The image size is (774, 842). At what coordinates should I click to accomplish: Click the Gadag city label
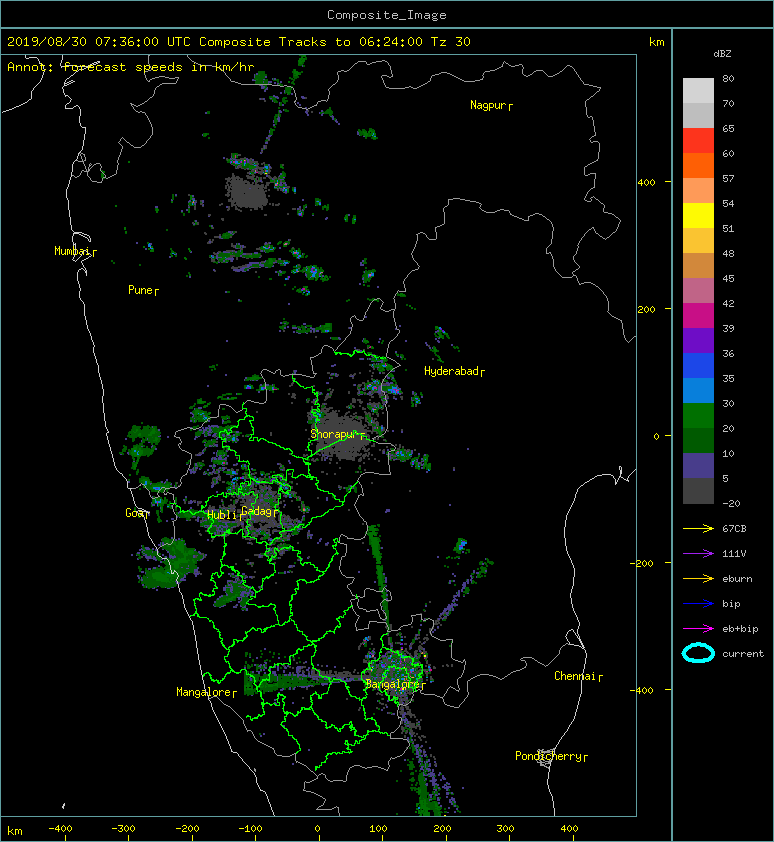tap(259, 511)
